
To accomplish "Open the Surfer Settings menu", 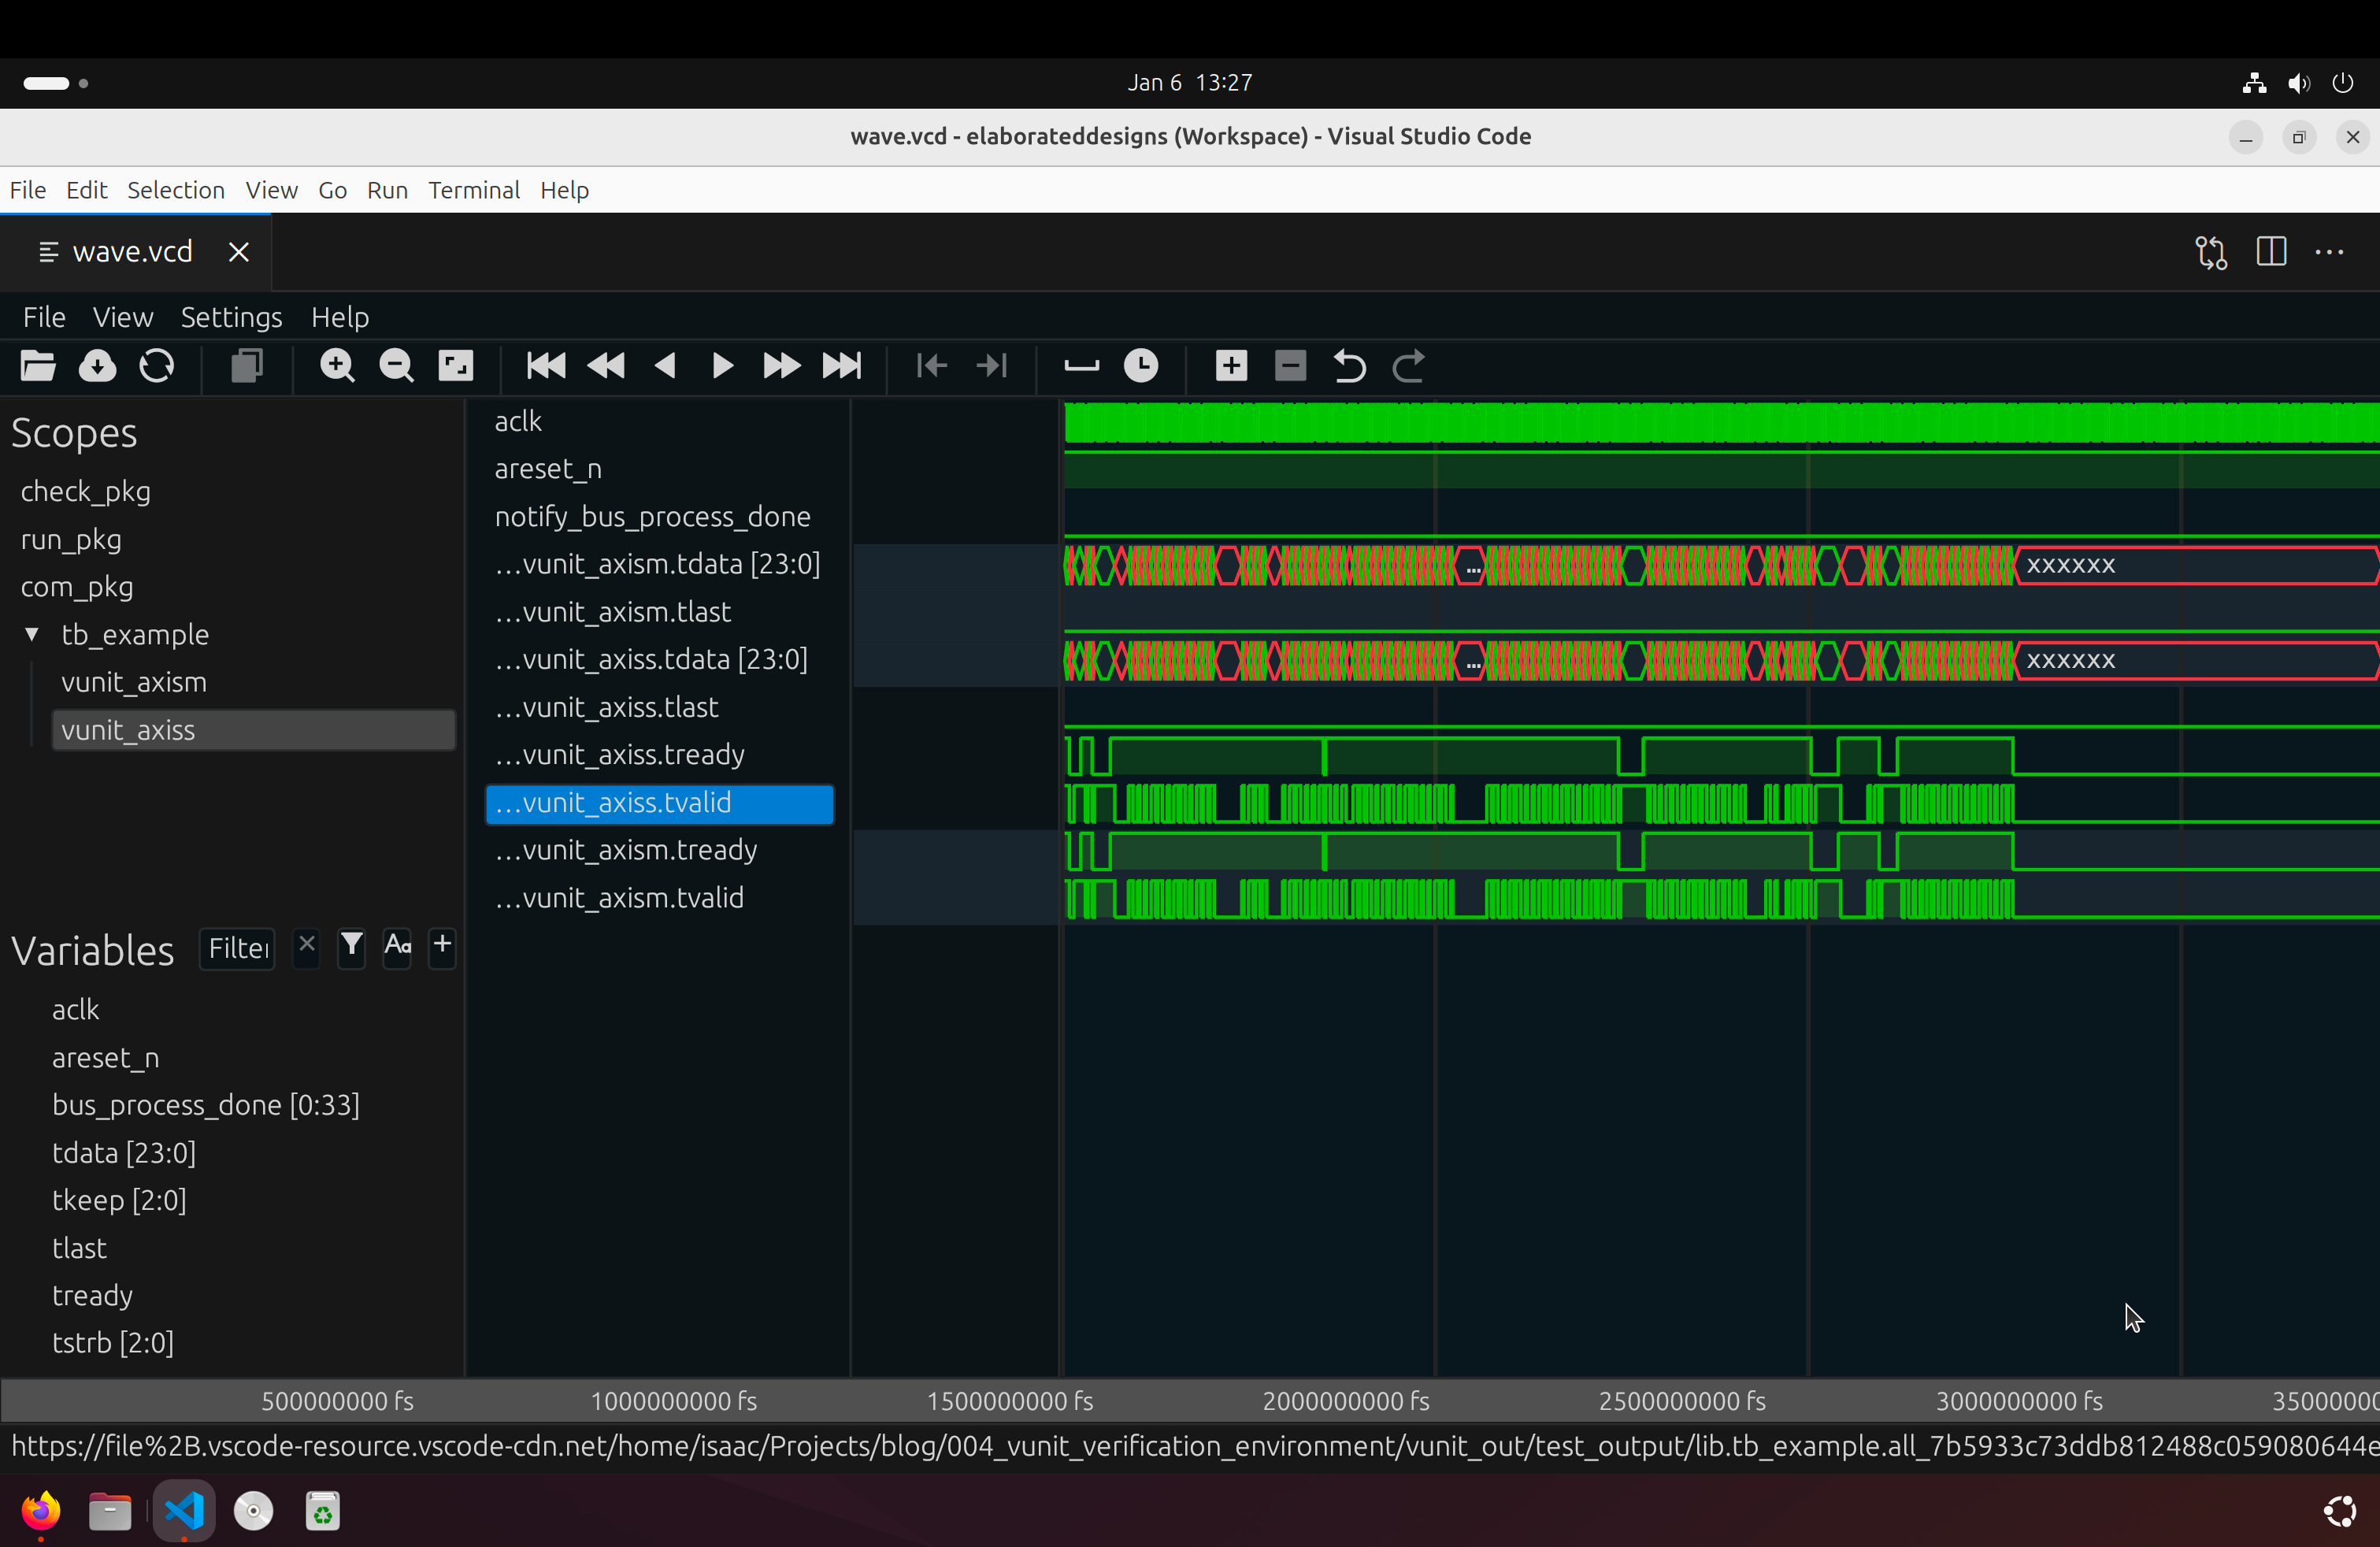I will pos(231,317).
